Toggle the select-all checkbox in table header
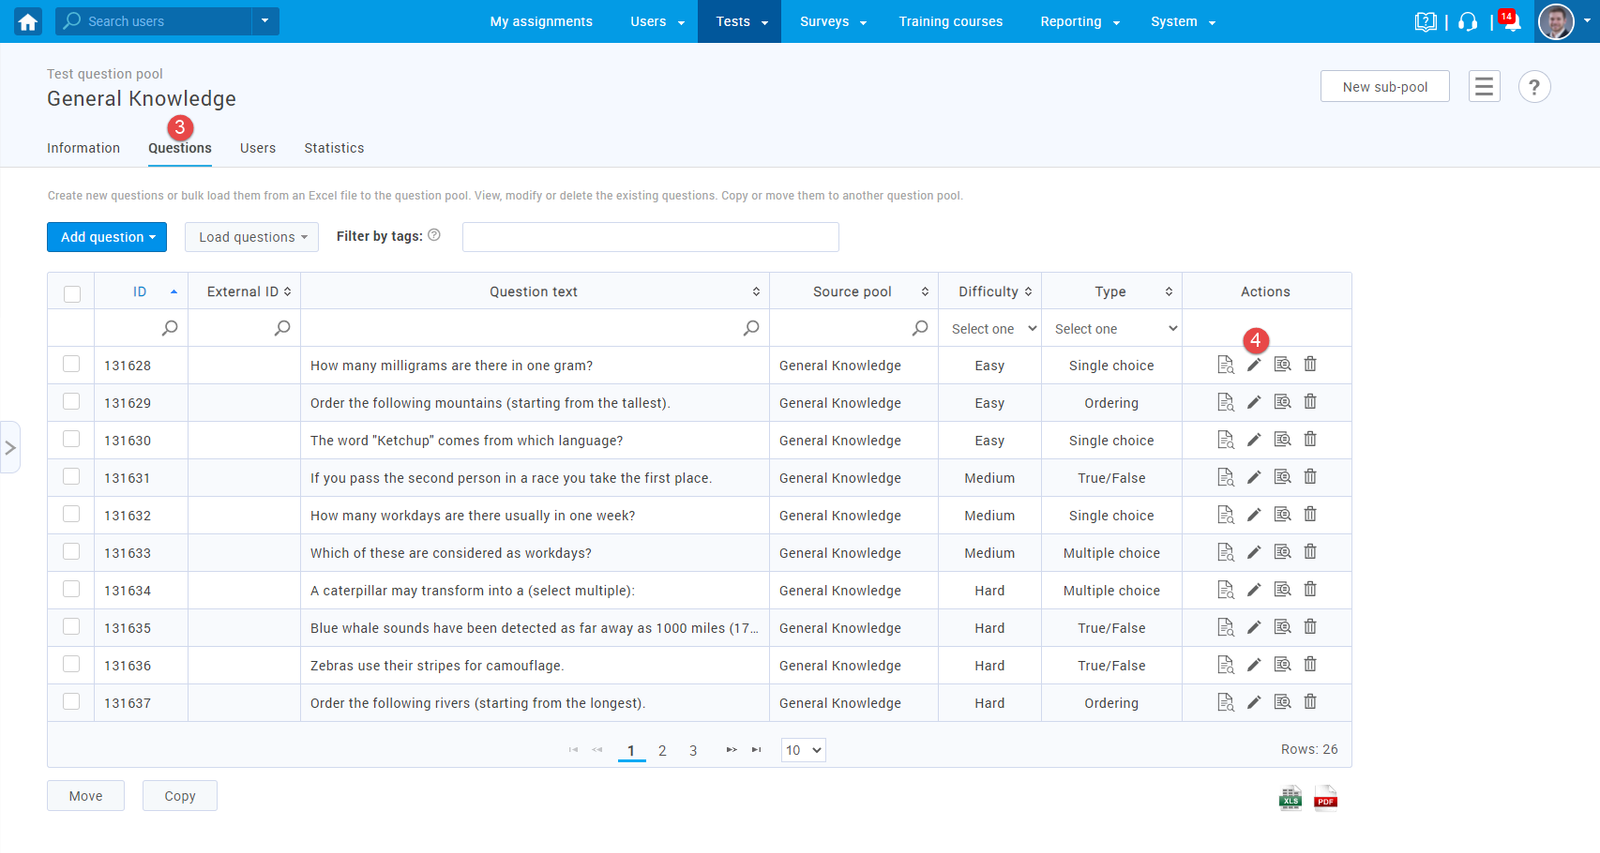The image size is (1600, 853). click(72, 293)
